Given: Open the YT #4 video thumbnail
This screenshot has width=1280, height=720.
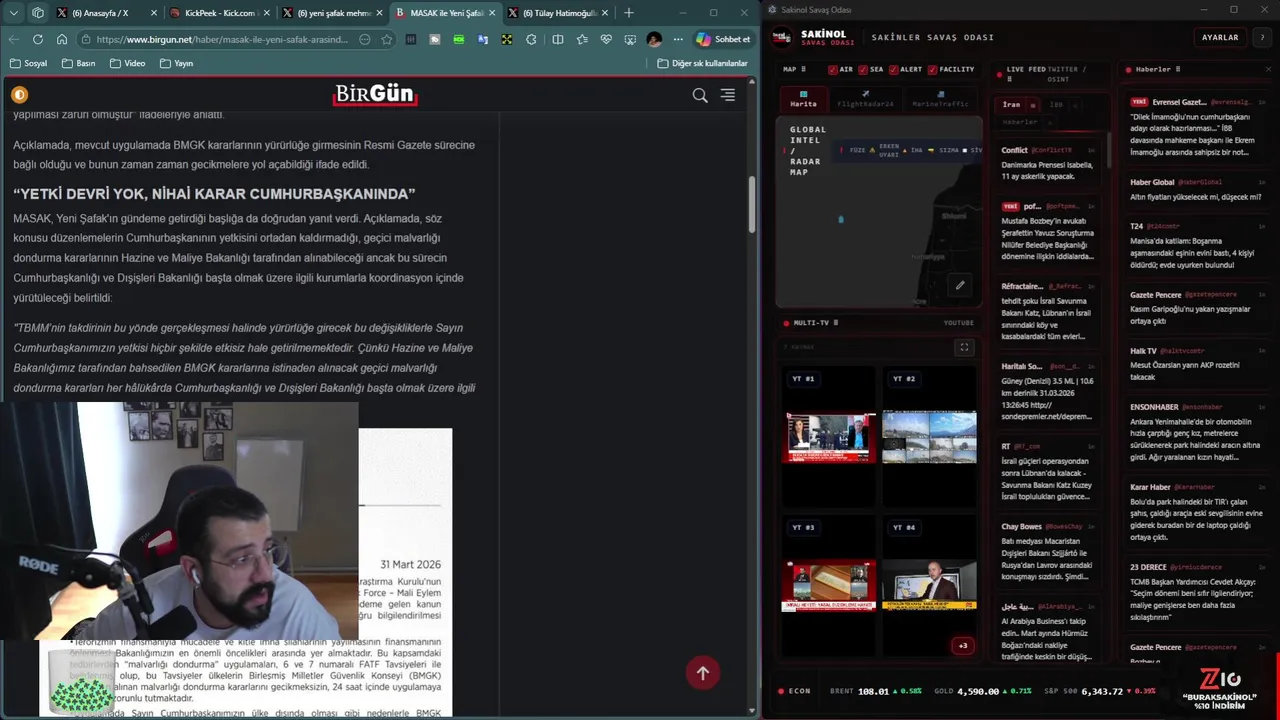Looking at the screenshot, I should tap(929, 586).
